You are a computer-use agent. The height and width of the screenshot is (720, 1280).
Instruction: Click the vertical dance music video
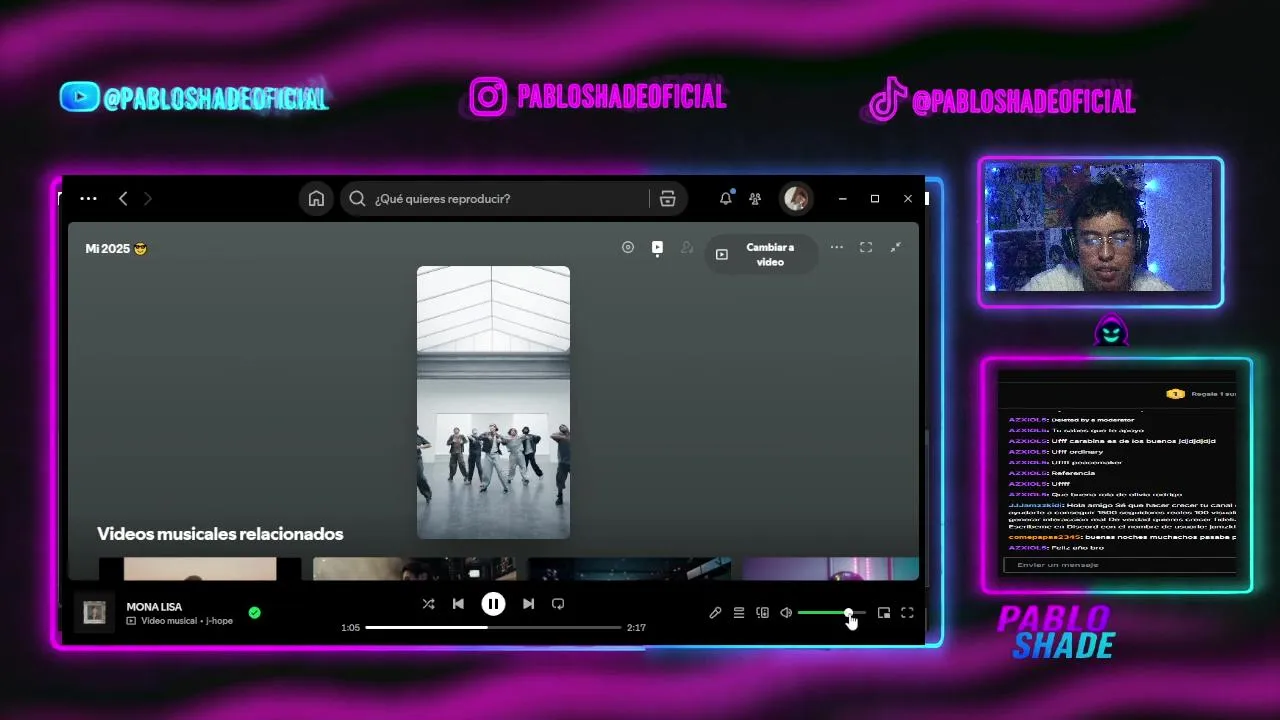pos(493,402)
